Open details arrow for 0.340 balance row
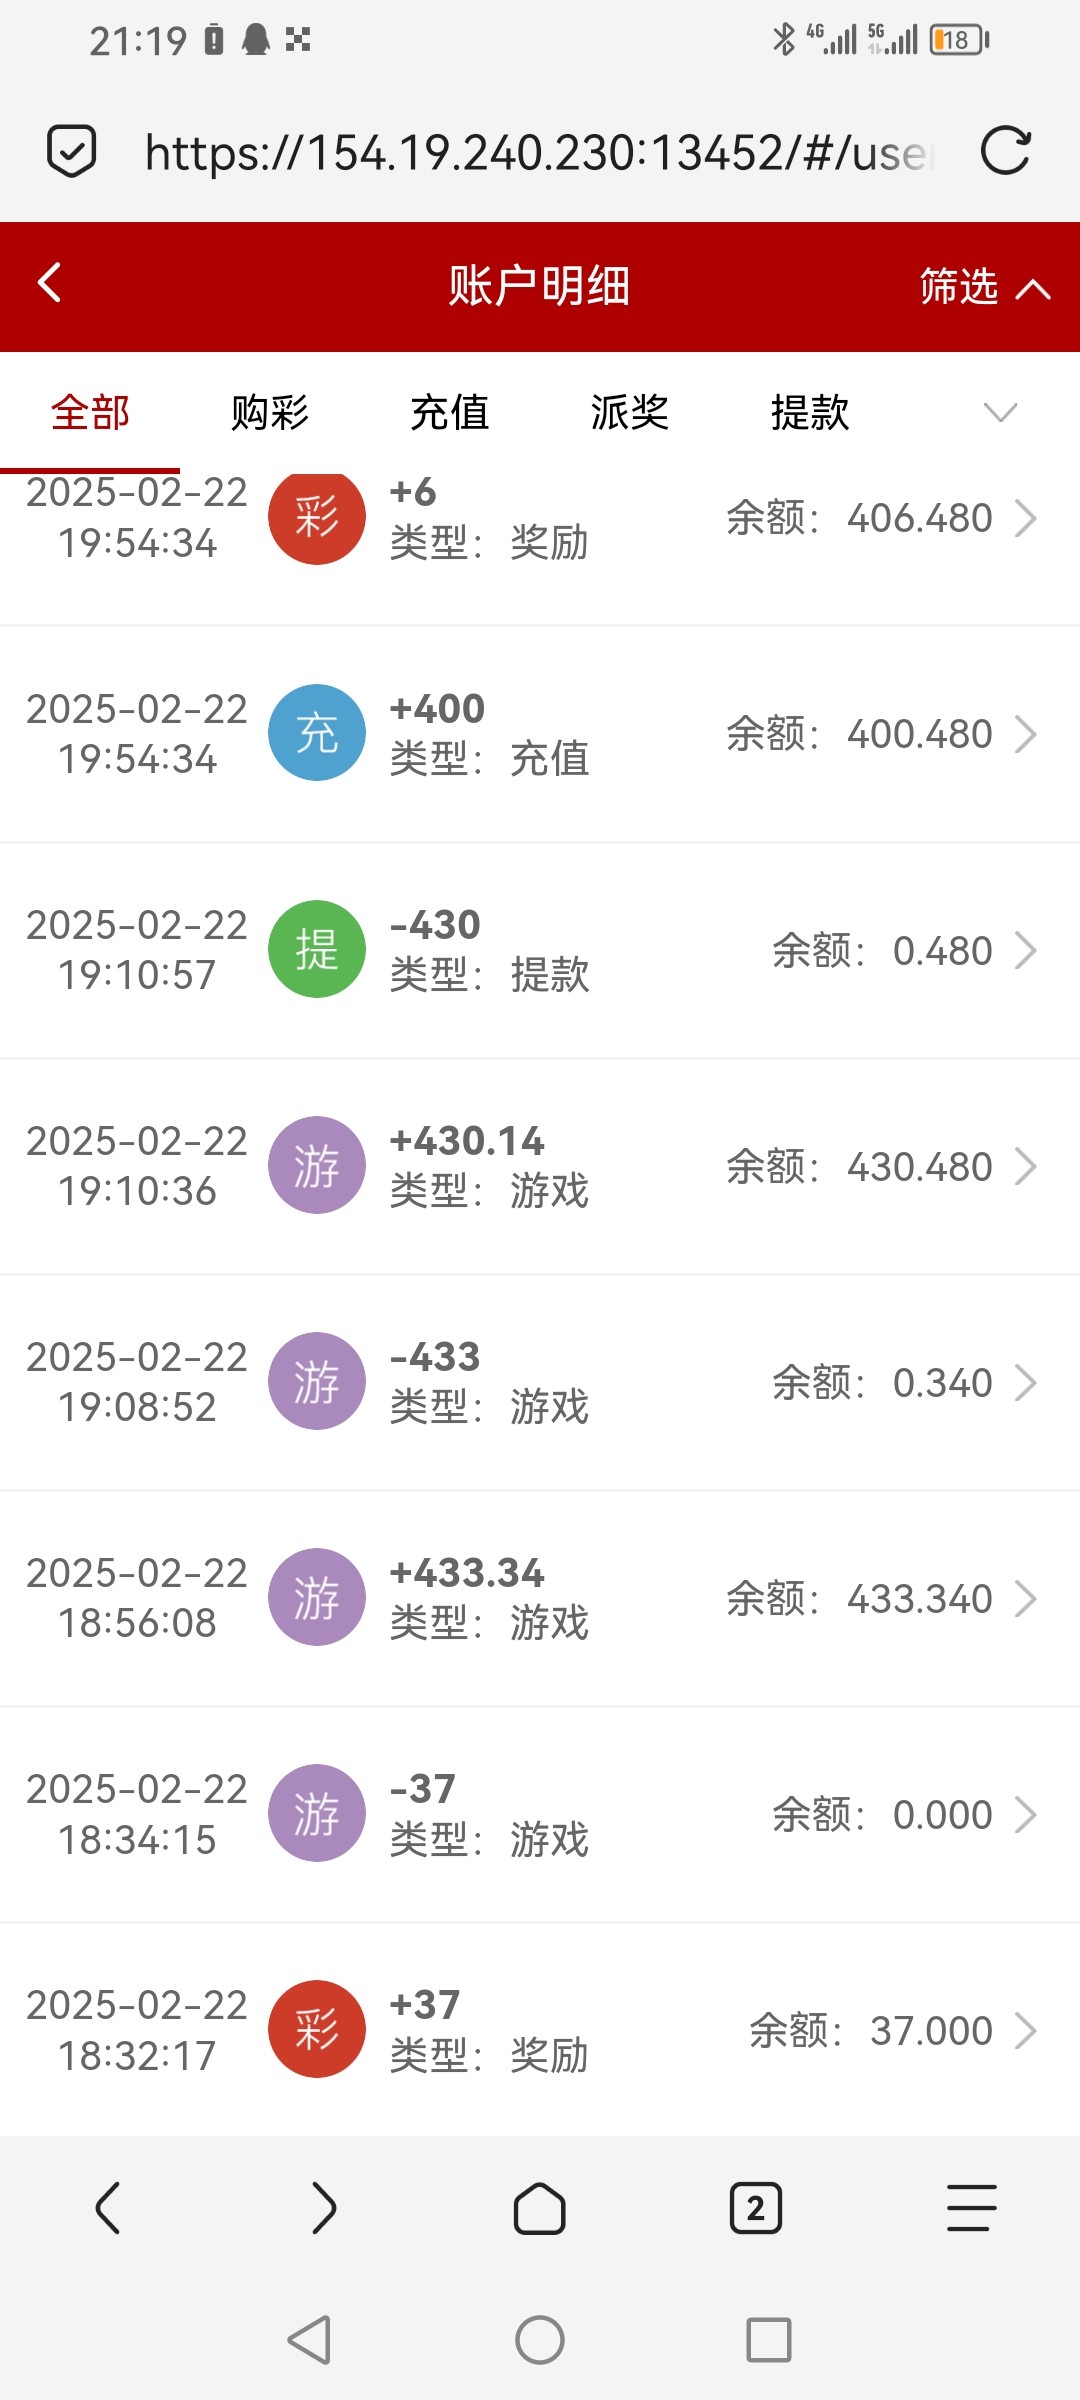Viewport: 1080px width, 2400px height. tap(1026, 1383)
